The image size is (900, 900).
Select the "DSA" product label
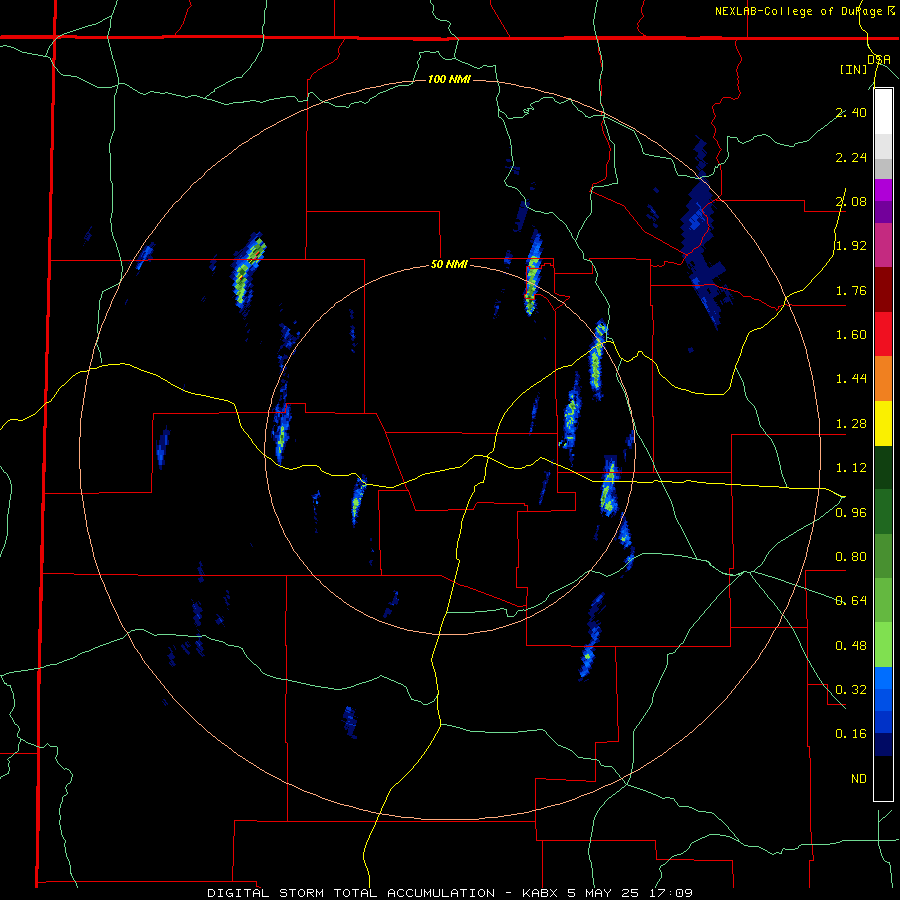tap(879, 60)
